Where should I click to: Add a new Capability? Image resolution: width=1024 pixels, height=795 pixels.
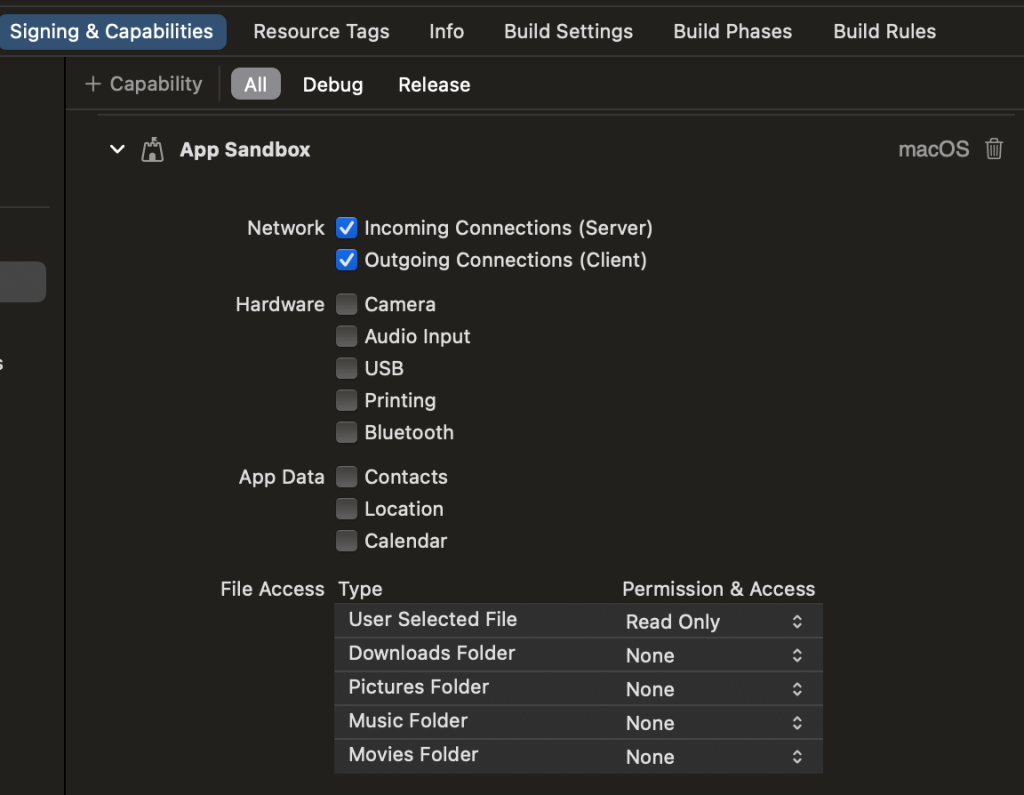[x=144, y=84]
